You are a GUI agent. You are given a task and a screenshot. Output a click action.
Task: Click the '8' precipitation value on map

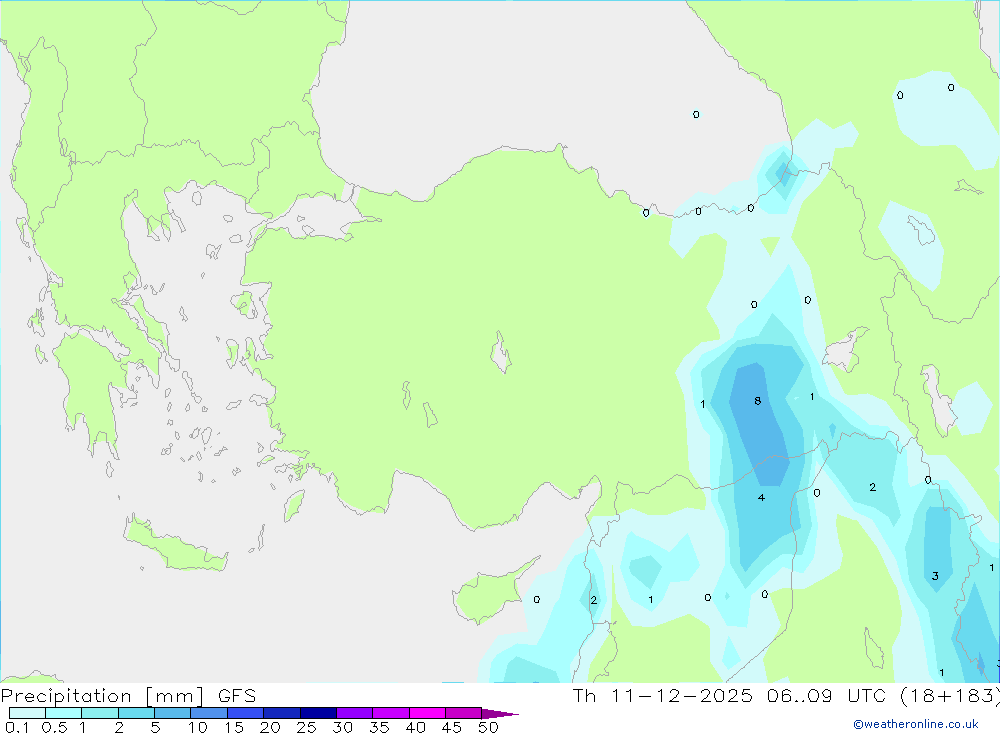coord(757,401)
